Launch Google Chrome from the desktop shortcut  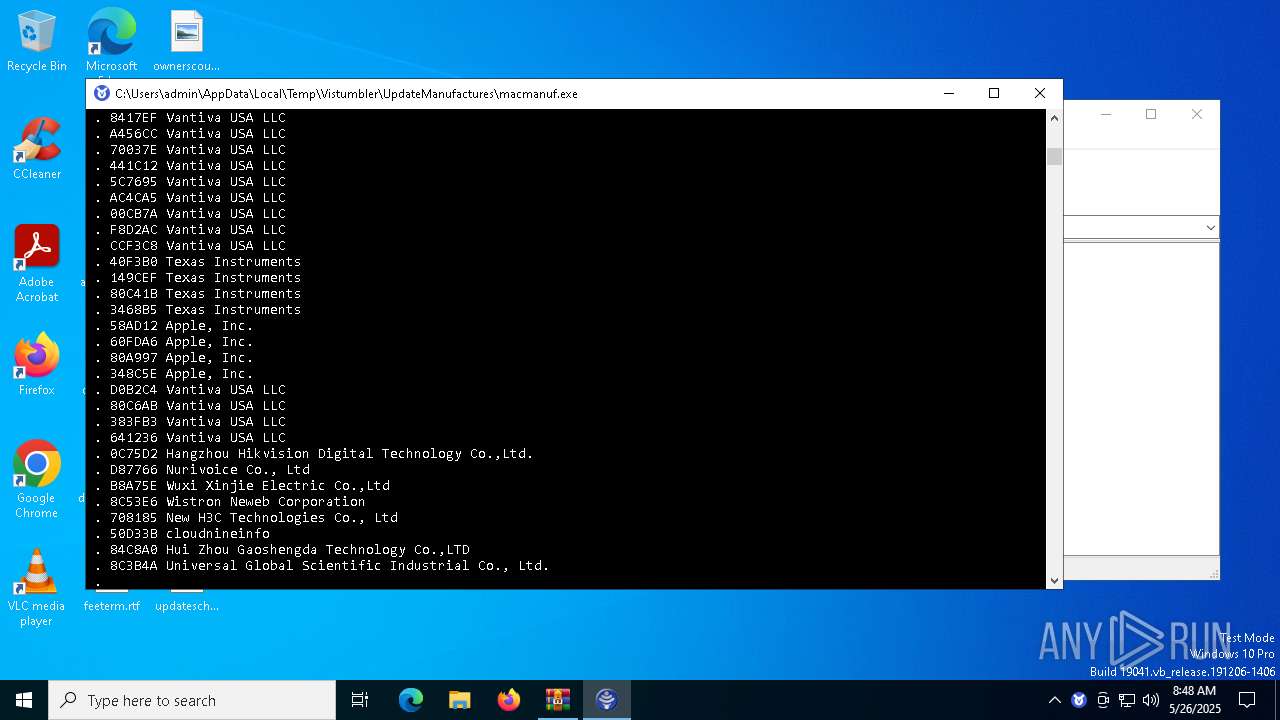[36, 480]
